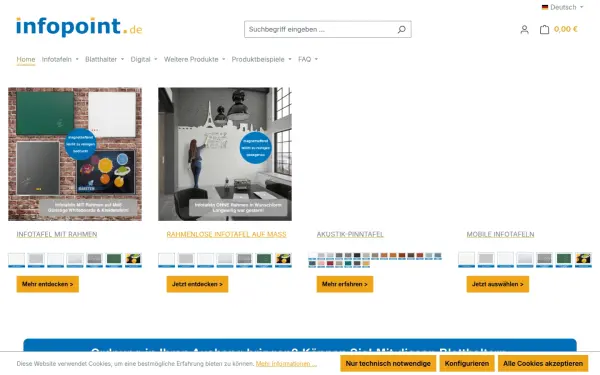Click the Mehr entdecken button
The height and width of the screenshot is (375, 600).
(x=47, y=284)
